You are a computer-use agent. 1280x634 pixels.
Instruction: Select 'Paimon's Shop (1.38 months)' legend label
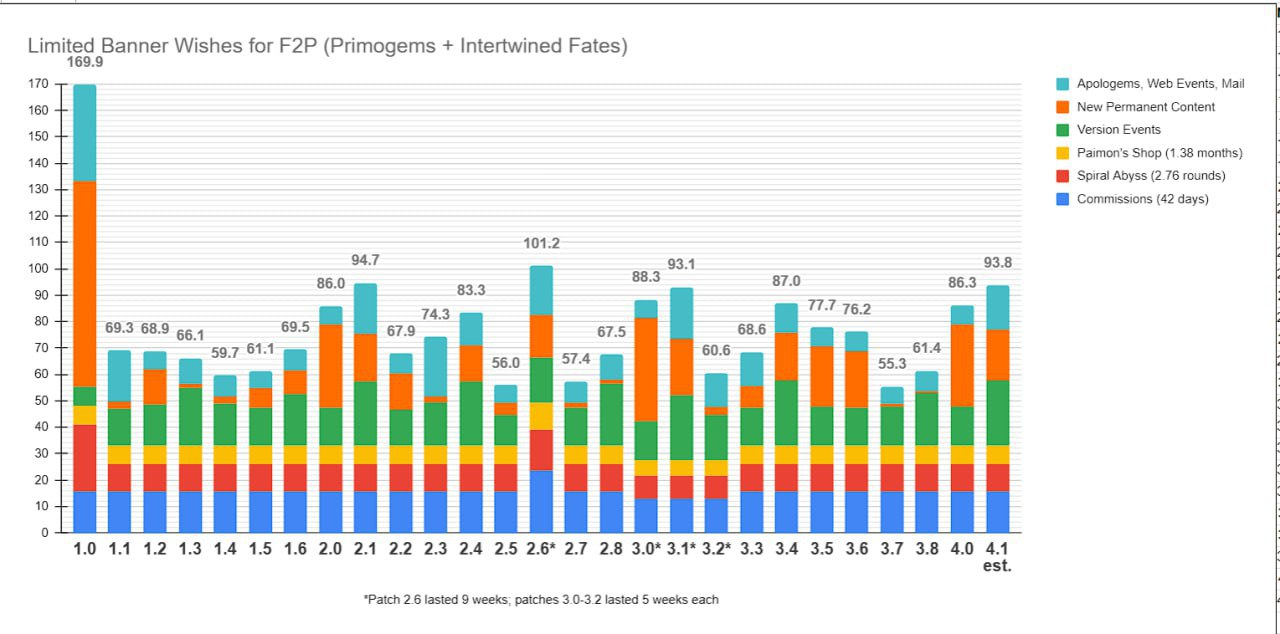click(x=1159, y=153)
